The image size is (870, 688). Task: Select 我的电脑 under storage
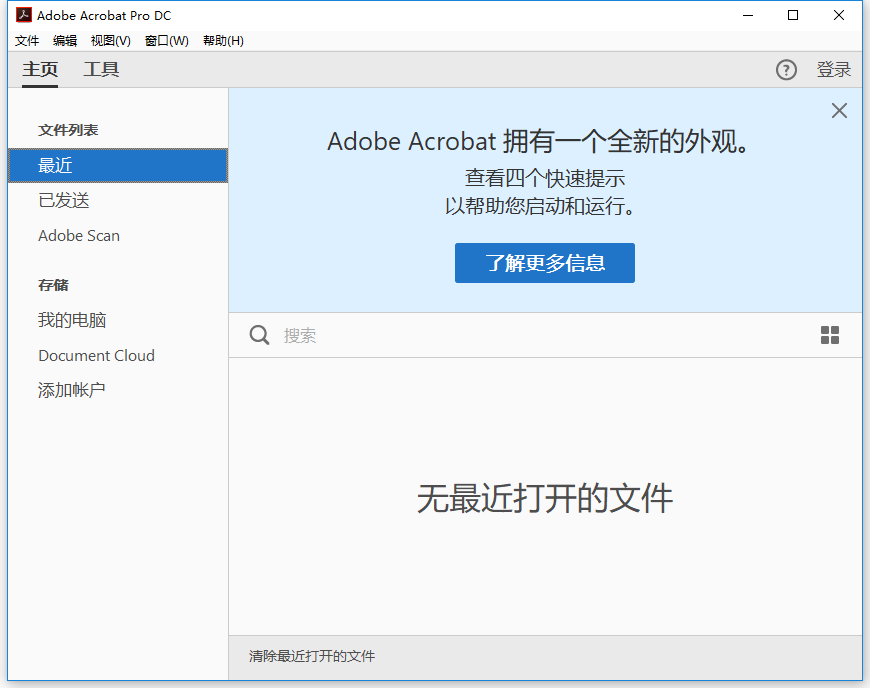click(x=118, y=320)
